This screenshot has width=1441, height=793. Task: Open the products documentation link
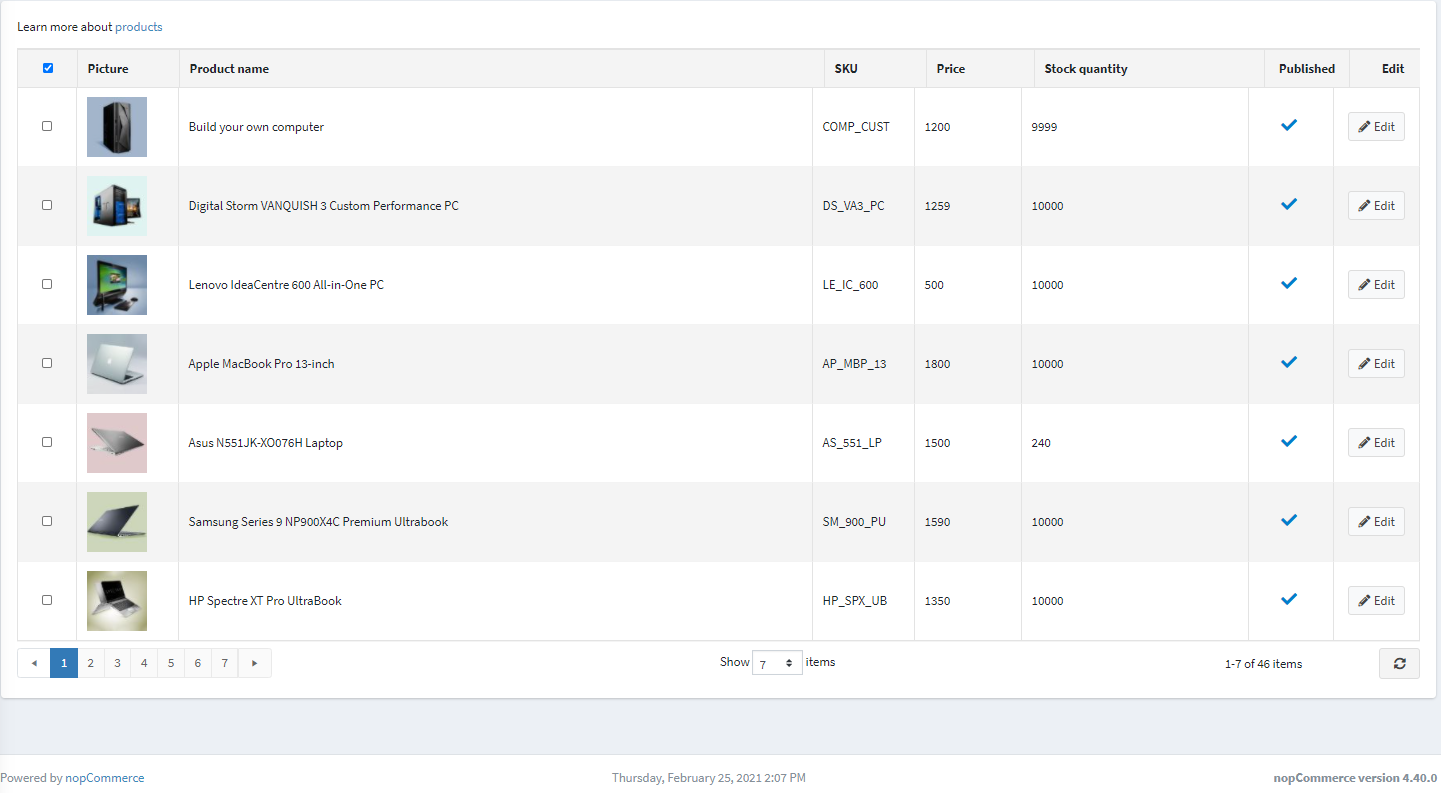coord(138,26)
